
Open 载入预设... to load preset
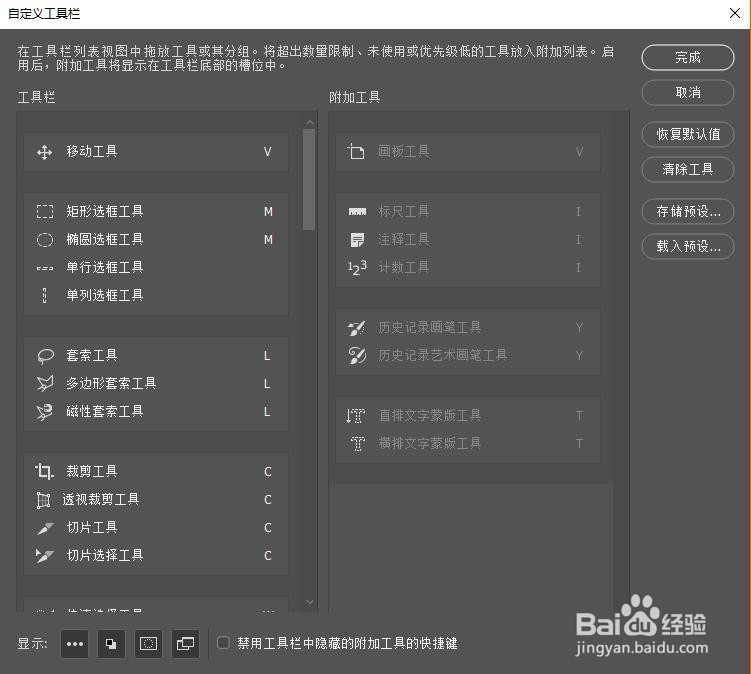(x=688, y=246)
